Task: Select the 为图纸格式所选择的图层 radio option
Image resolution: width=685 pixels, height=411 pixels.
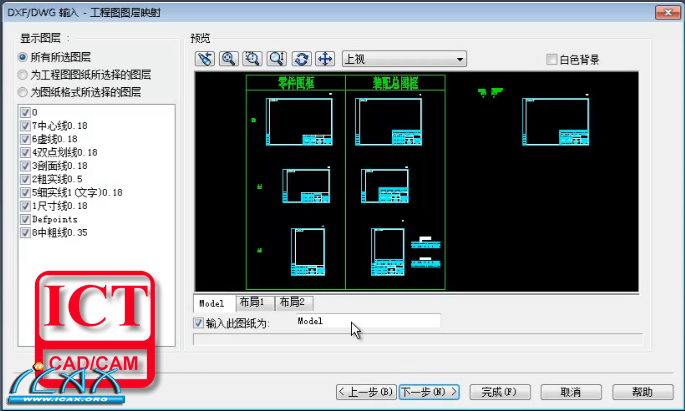Action: coord(23,92)
